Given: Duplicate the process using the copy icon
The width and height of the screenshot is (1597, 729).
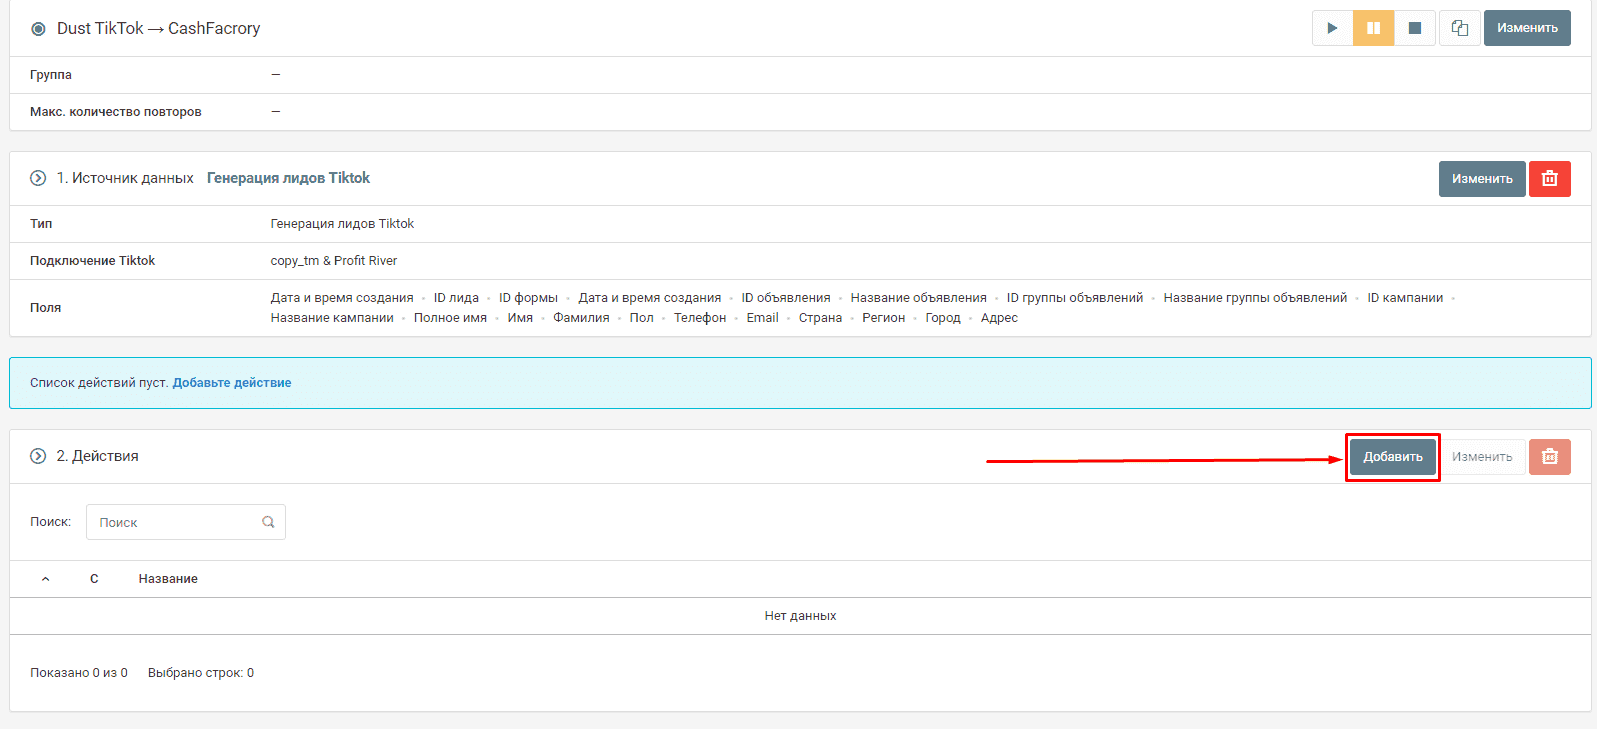Looking at the screenshot, I should click(x=1460, y=28).
